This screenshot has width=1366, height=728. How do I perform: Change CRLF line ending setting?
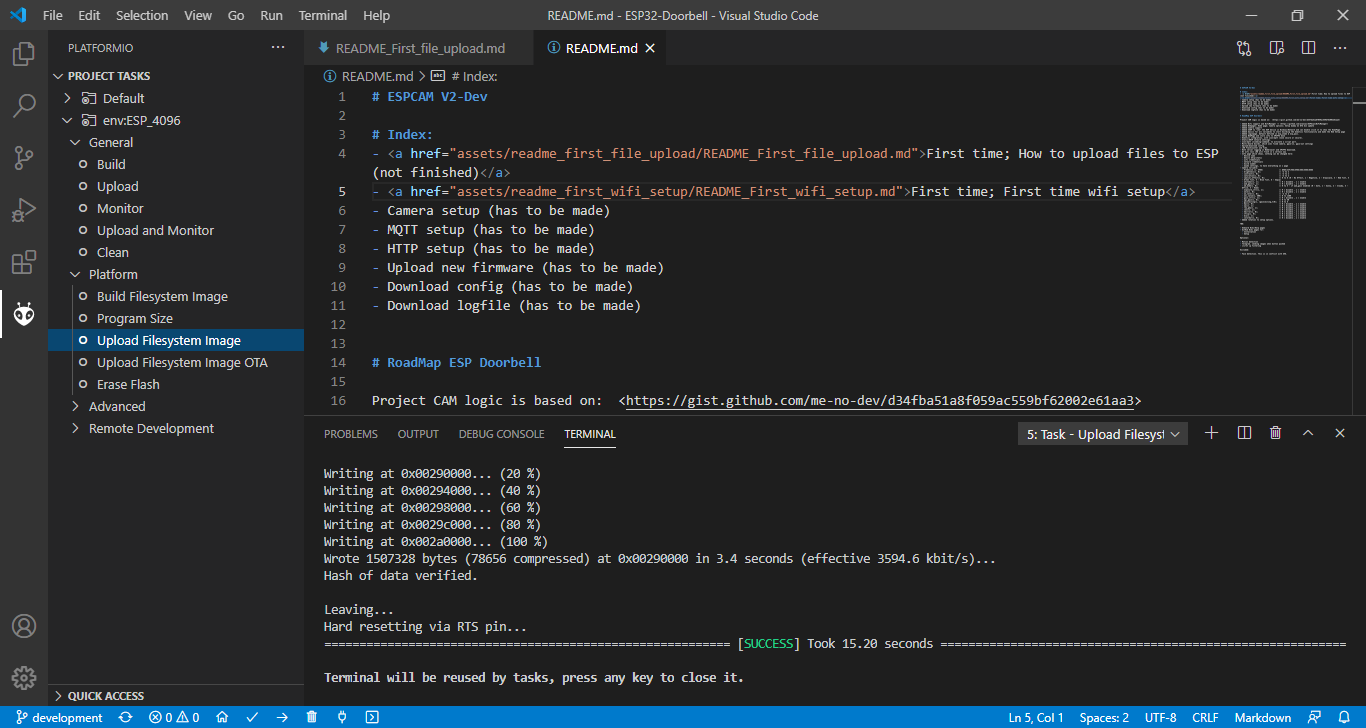(1205, 717)
